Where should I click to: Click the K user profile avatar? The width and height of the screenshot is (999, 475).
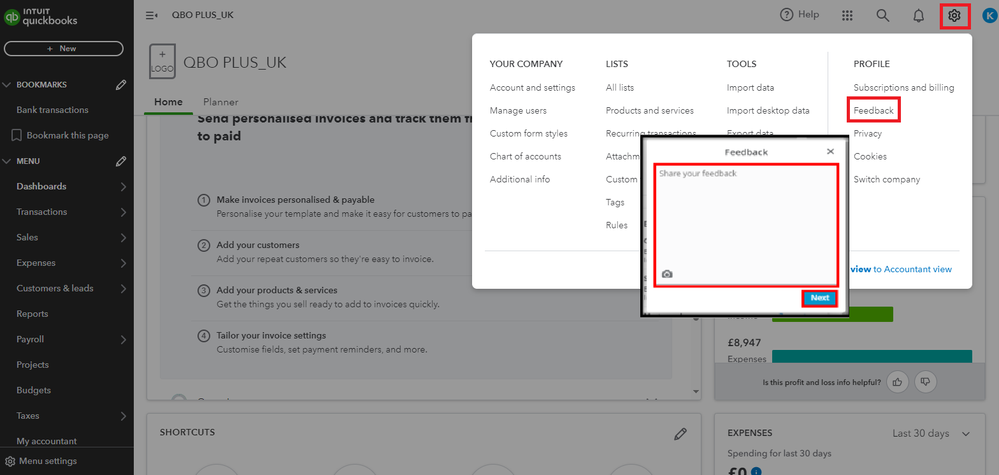991,16
